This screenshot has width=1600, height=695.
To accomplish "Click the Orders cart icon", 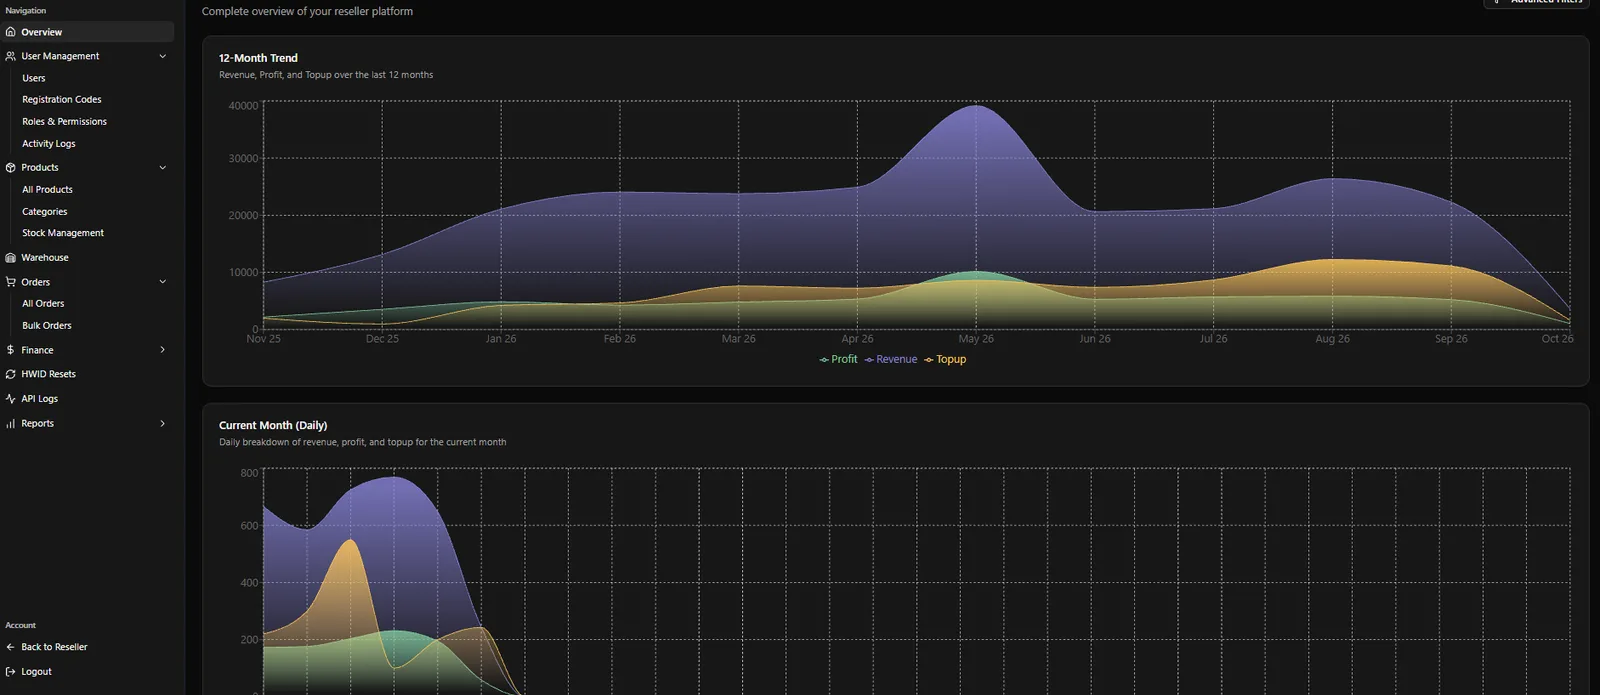I will 11,282.
